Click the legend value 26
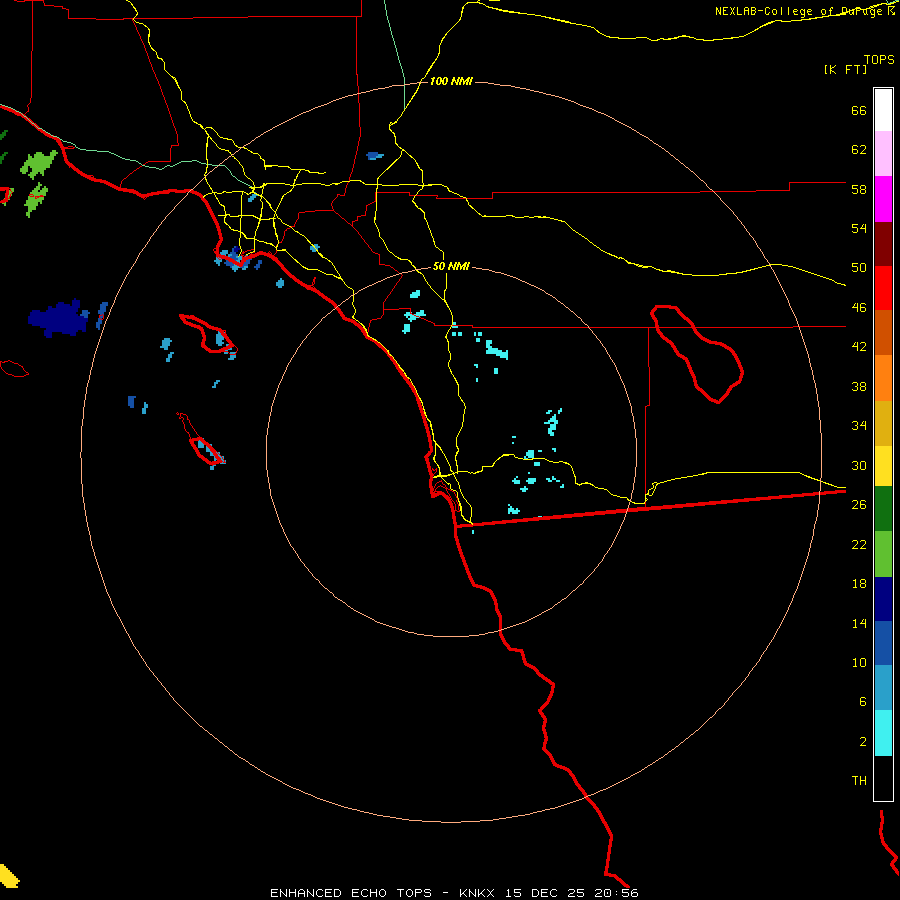Screen dimensions: 900x900 click(859, 505)
